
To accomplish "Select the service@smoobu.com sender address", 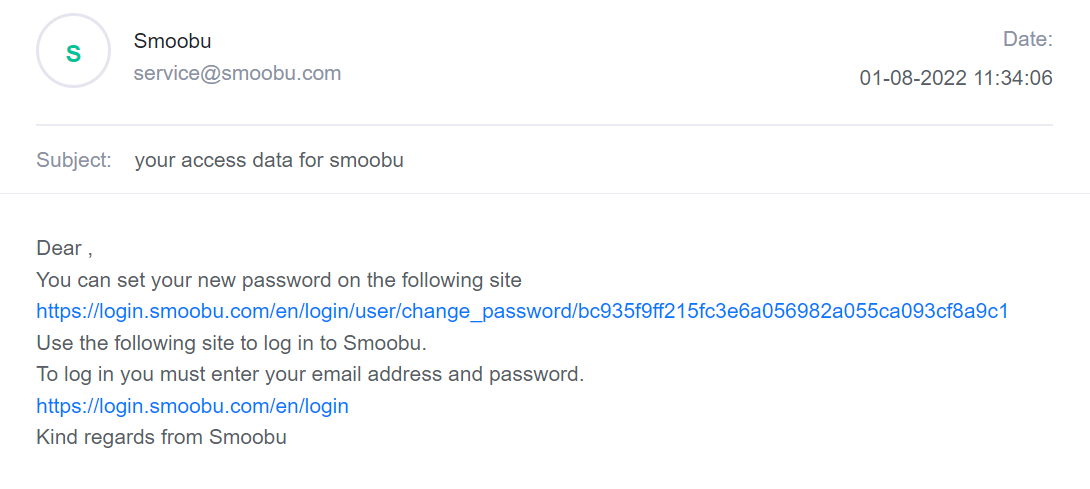I will (237, 73).
